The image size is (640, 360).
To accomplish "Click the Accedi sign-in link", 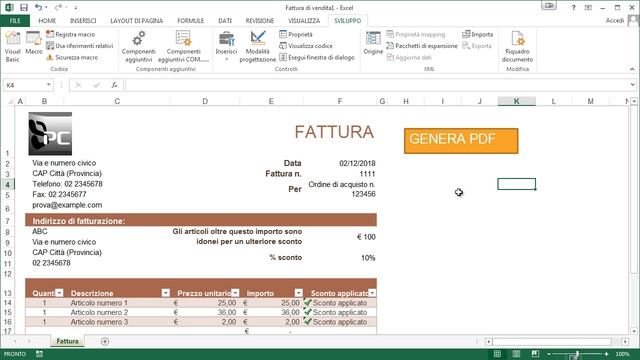I will (615, 20).
